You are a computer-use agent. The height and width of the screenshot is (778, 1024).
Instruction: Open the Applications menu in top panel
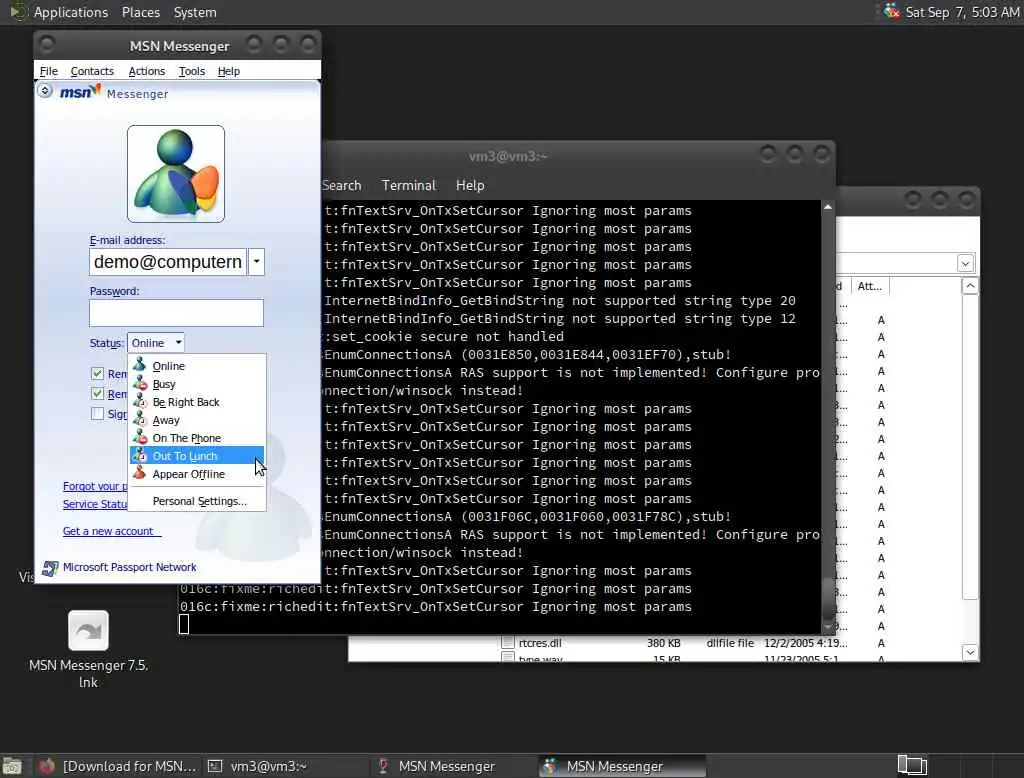(71, 12)
